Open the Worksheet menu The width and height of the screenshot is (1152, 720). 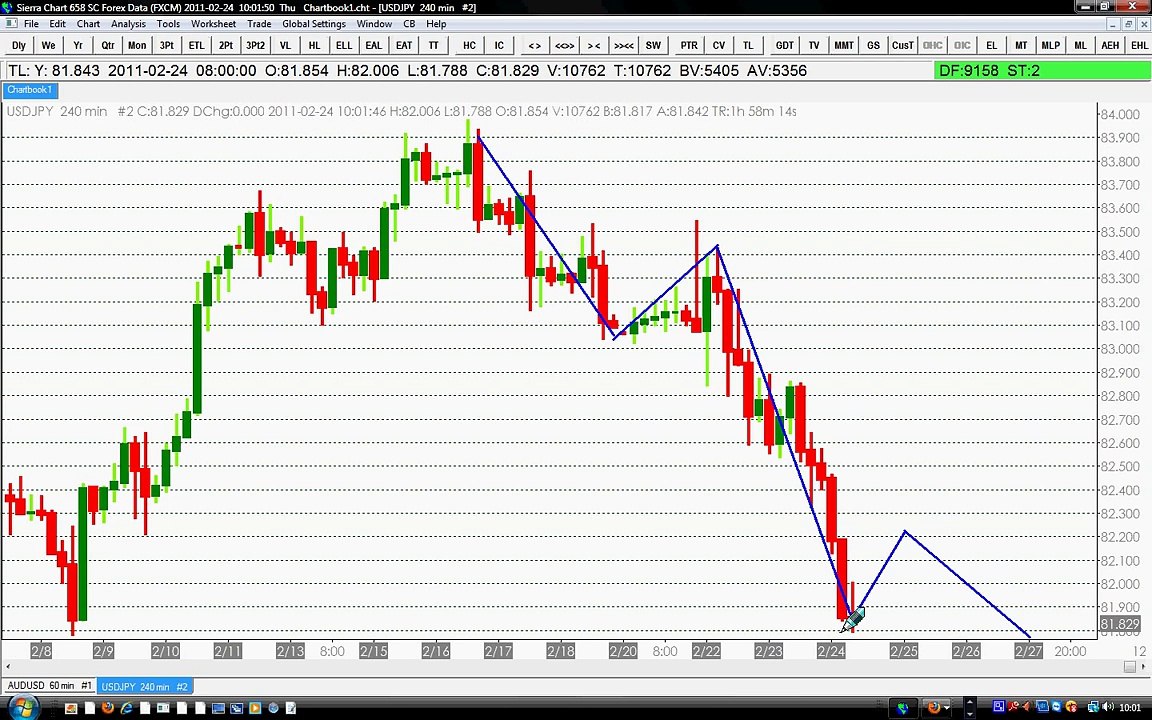click(x=214, y=24)
